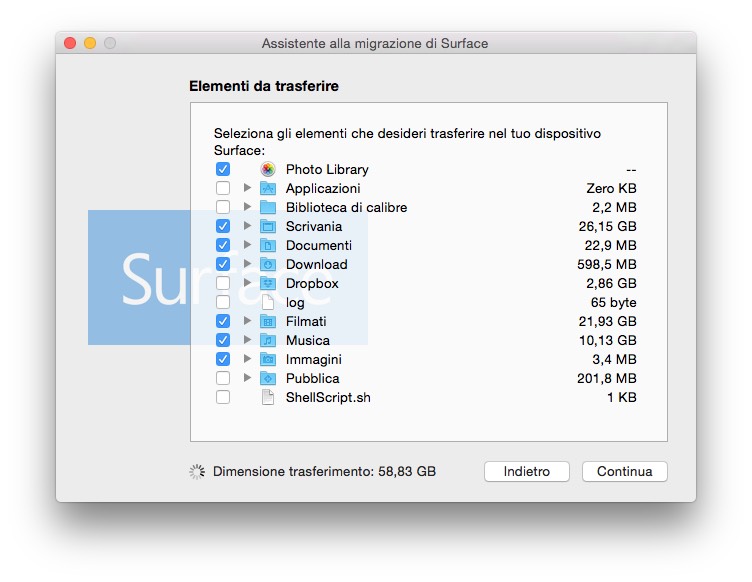Check the Pubblica checkbox
The image size is (752, 582).
pos(223,378)
